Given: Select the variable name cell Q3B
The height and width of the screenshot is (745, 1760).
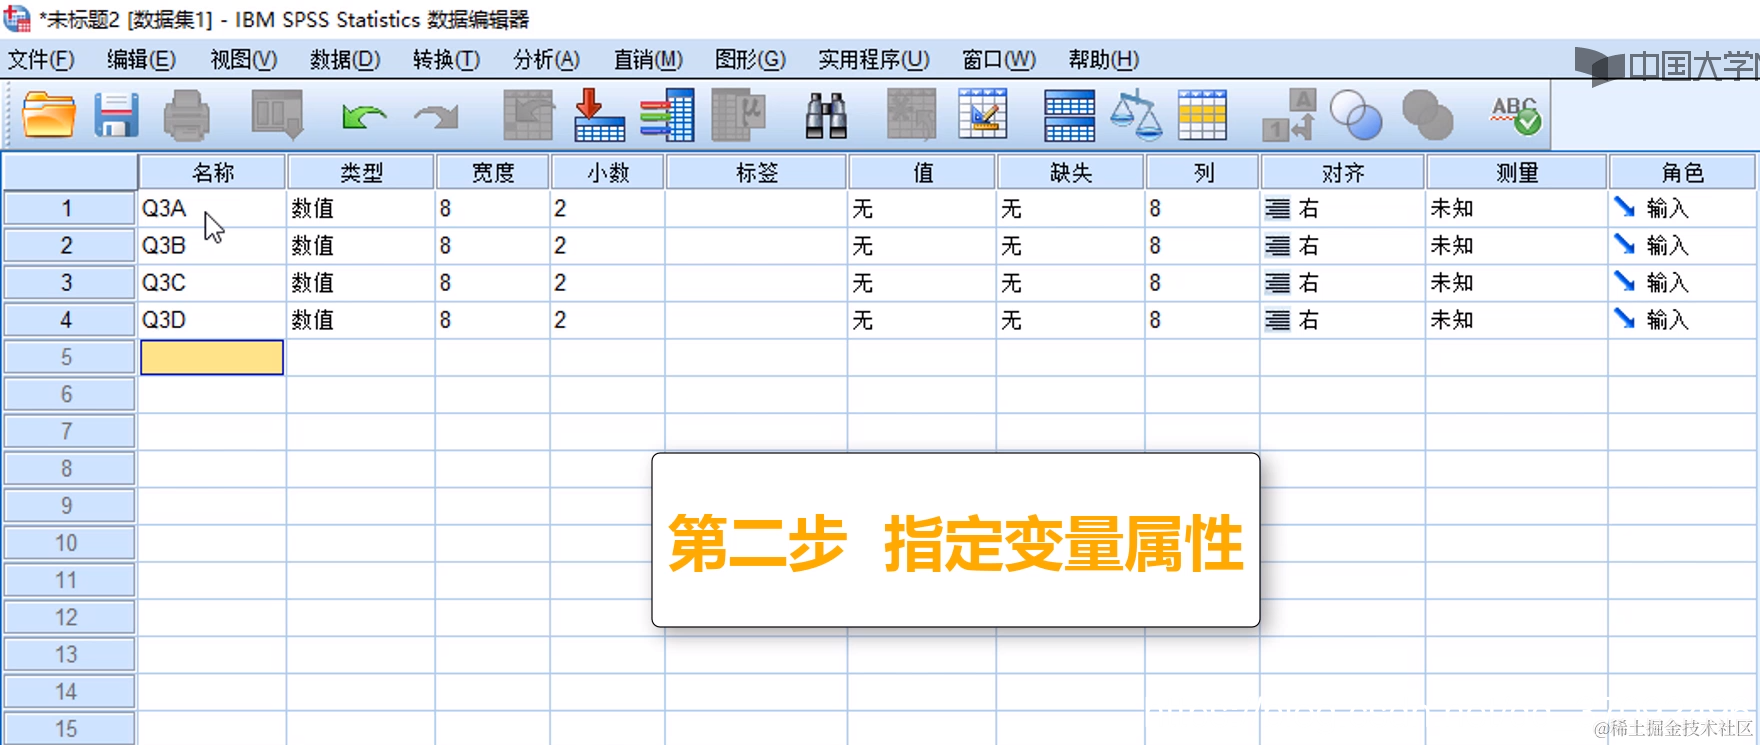Looking at the screenshot, I should point(212,246).
